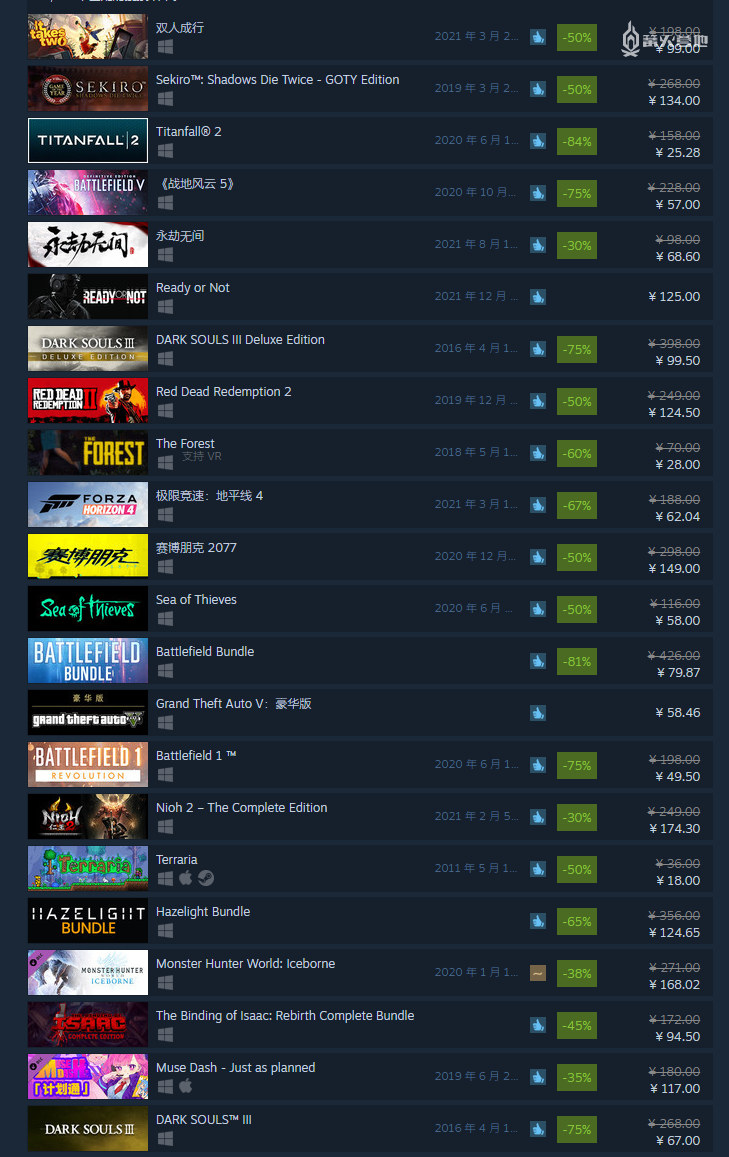Image resolution: width=729 pixels, height=1157 pixels.
Task: Open the Sekiro GOTY Edition title link
Action: coord(277,80)
